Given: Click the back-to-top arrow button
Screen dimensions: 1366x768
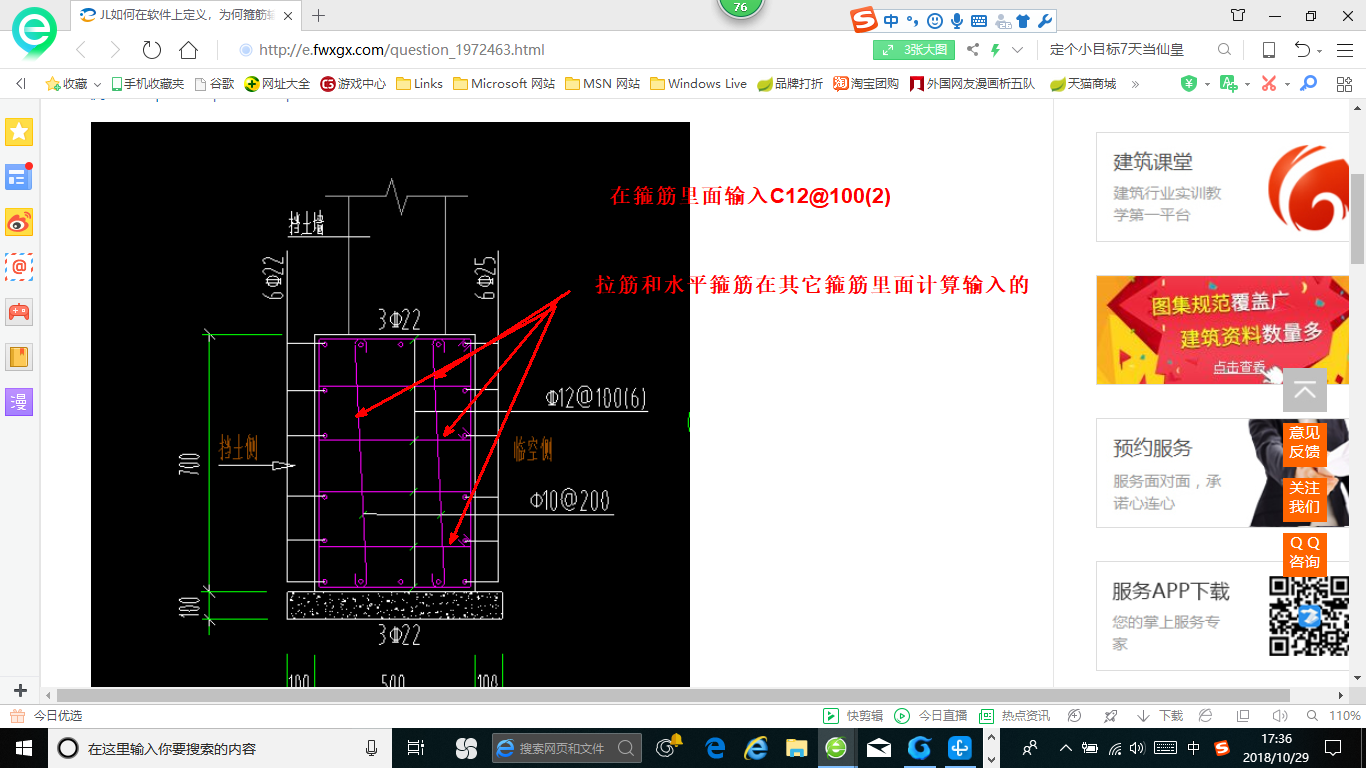Looking at the screenshot, I should [x=1305, y=390].
